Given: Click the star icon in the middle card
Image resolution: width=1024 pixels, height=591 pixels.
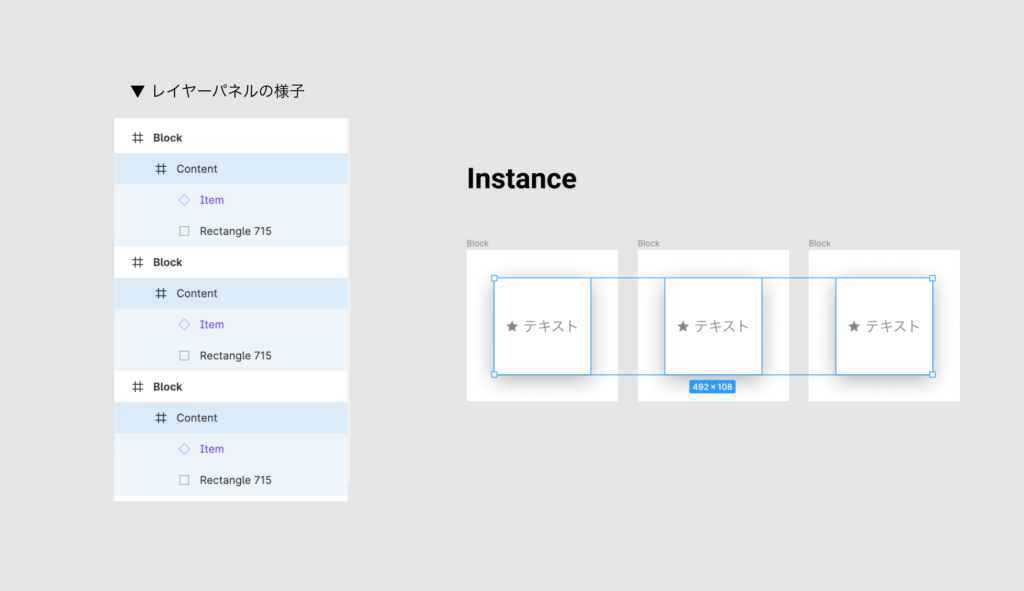Looking at the screenshot, I should click(x=683, y=326).
